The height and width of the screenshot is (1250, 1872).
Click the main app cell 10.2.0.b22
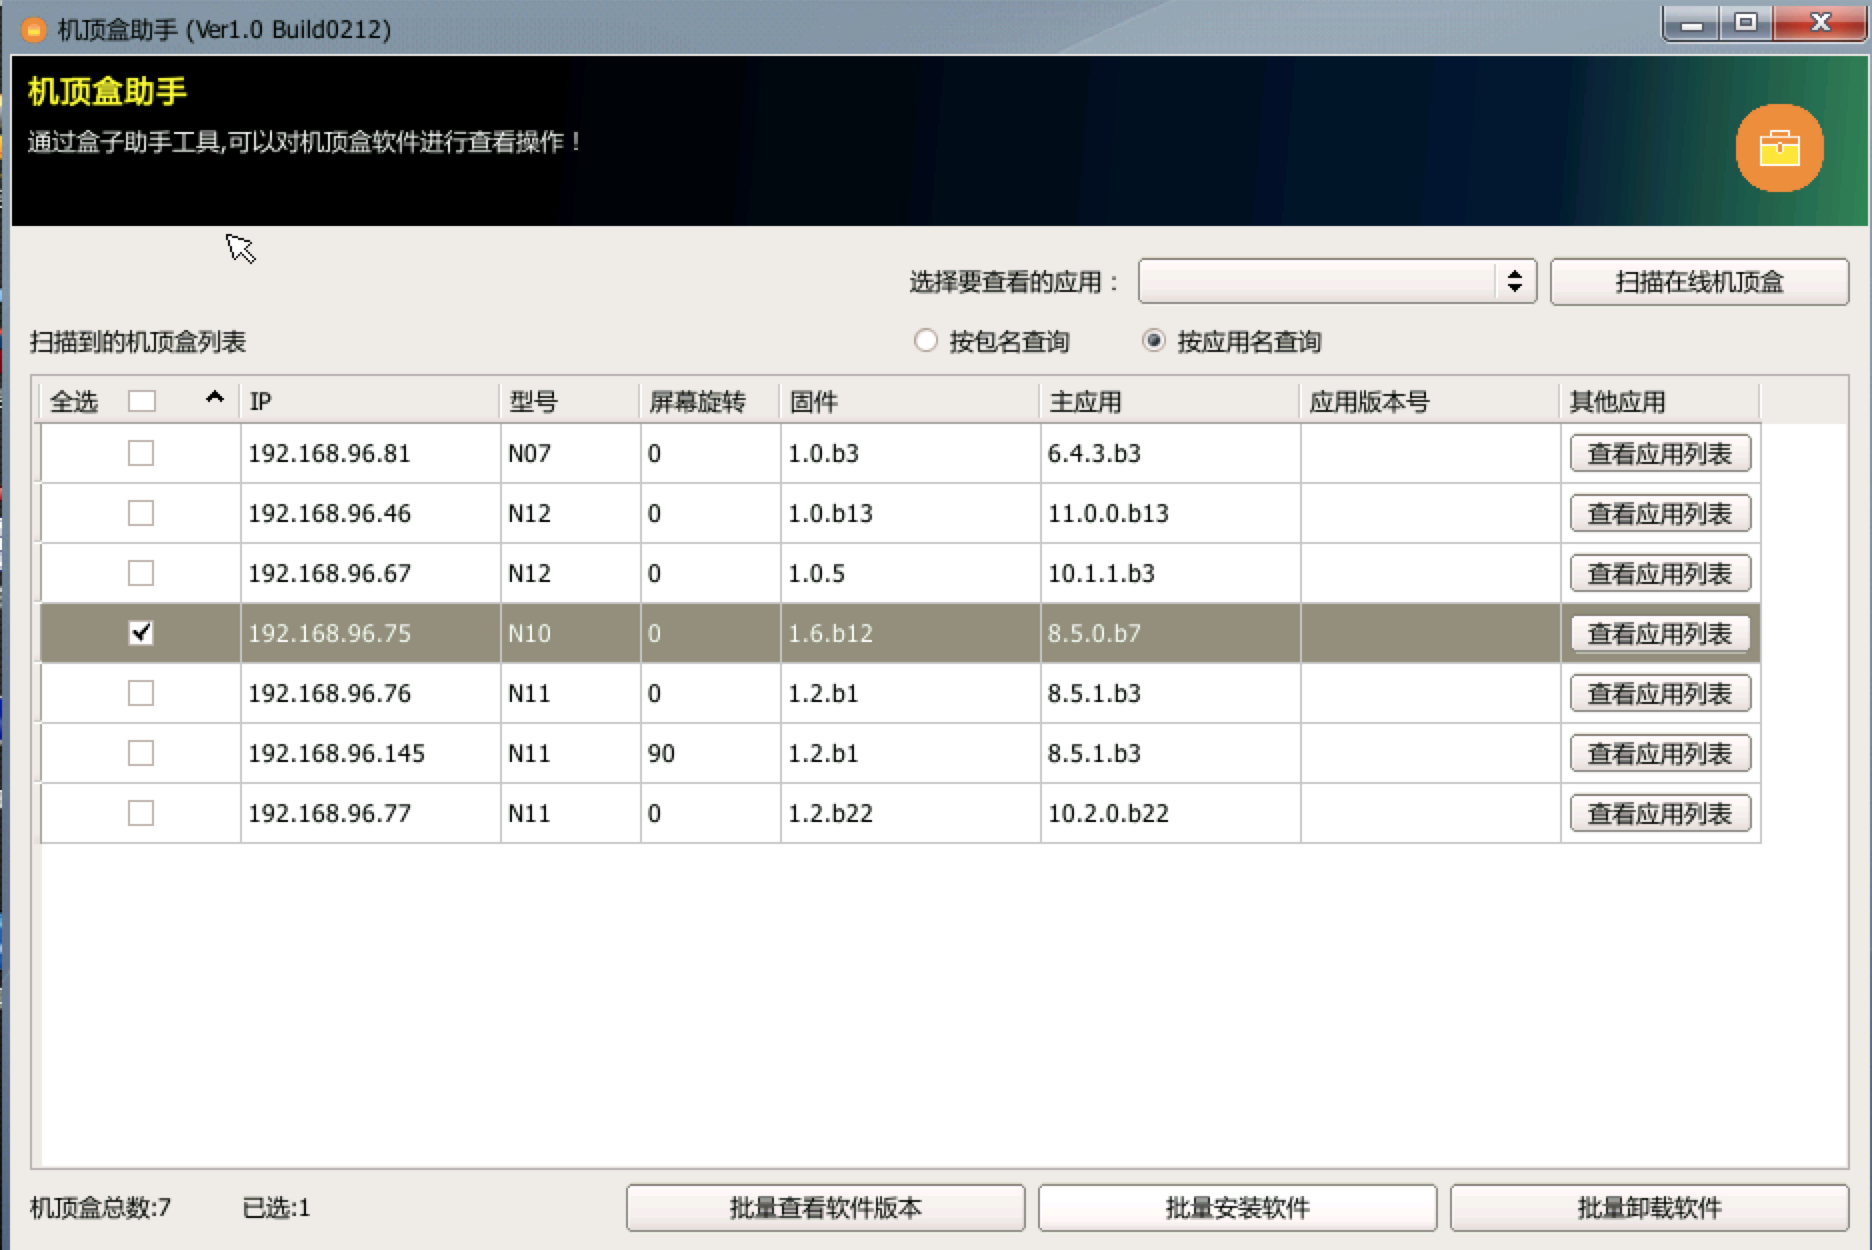pyautogui.click(x=1170, y=813)
